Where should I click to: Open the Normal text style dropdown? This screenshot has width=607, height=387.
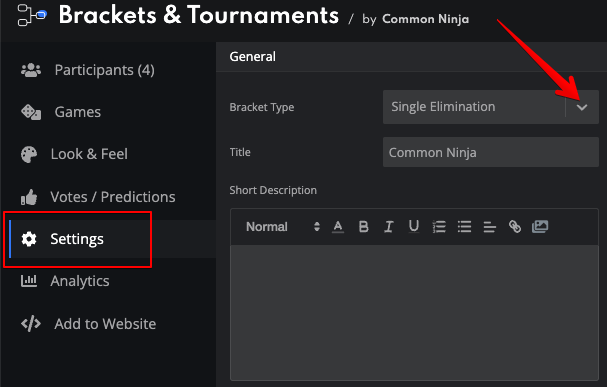(283, 226)
